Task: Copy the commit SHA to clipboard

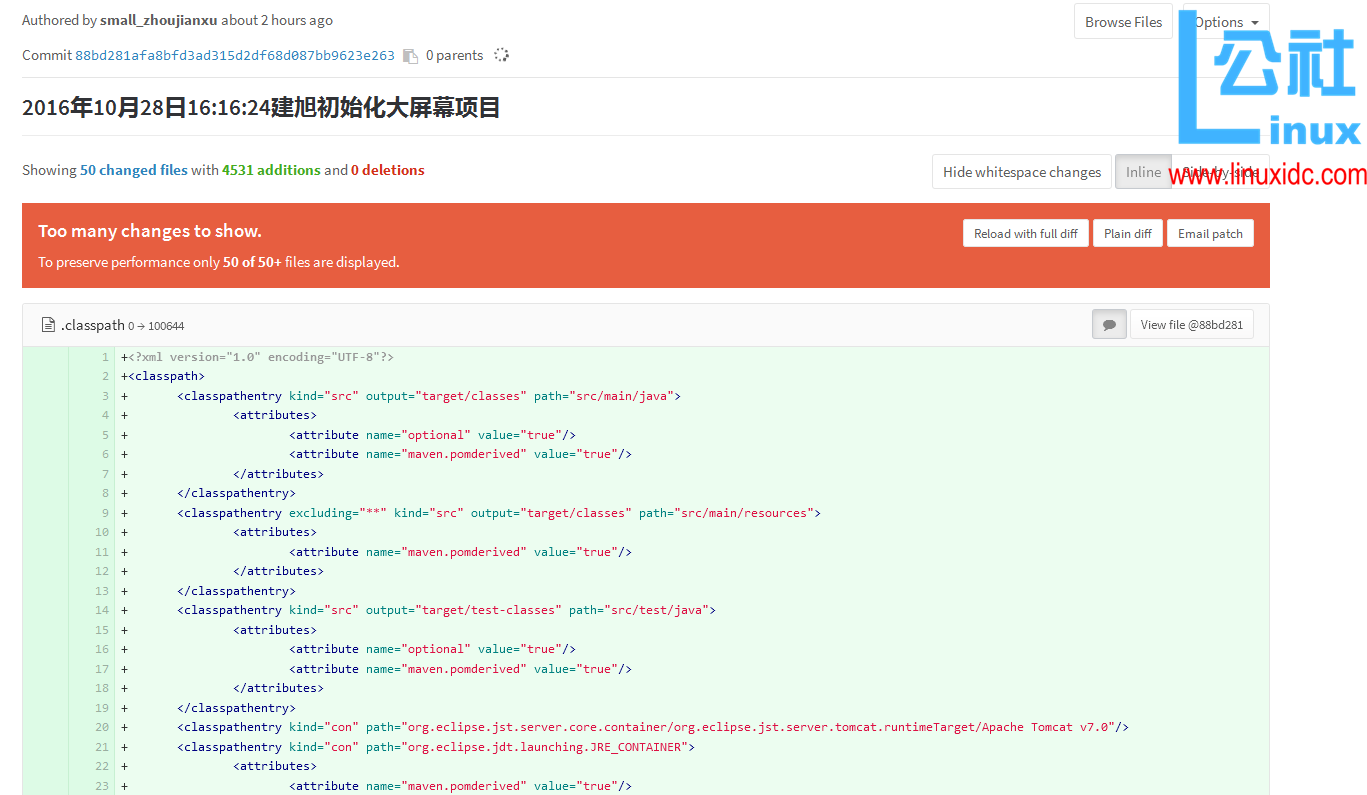Action: click(410, 56)
